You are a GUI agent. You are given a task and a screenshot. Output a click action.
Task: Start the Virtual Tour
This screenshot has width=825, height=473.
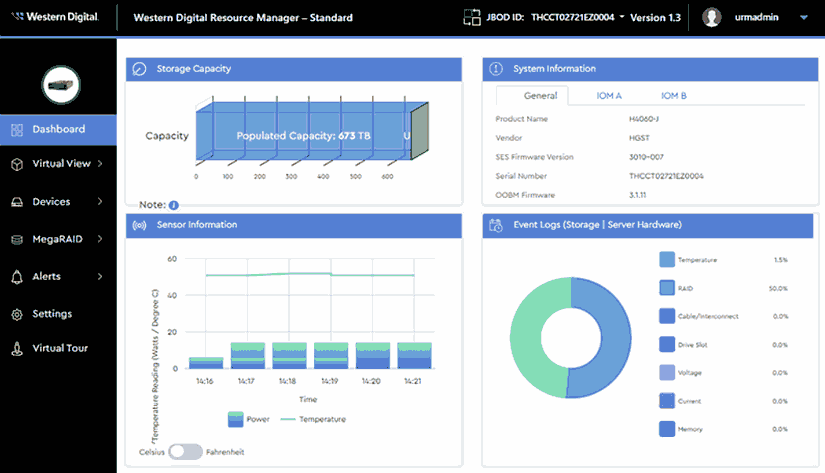tap(58, 348)
